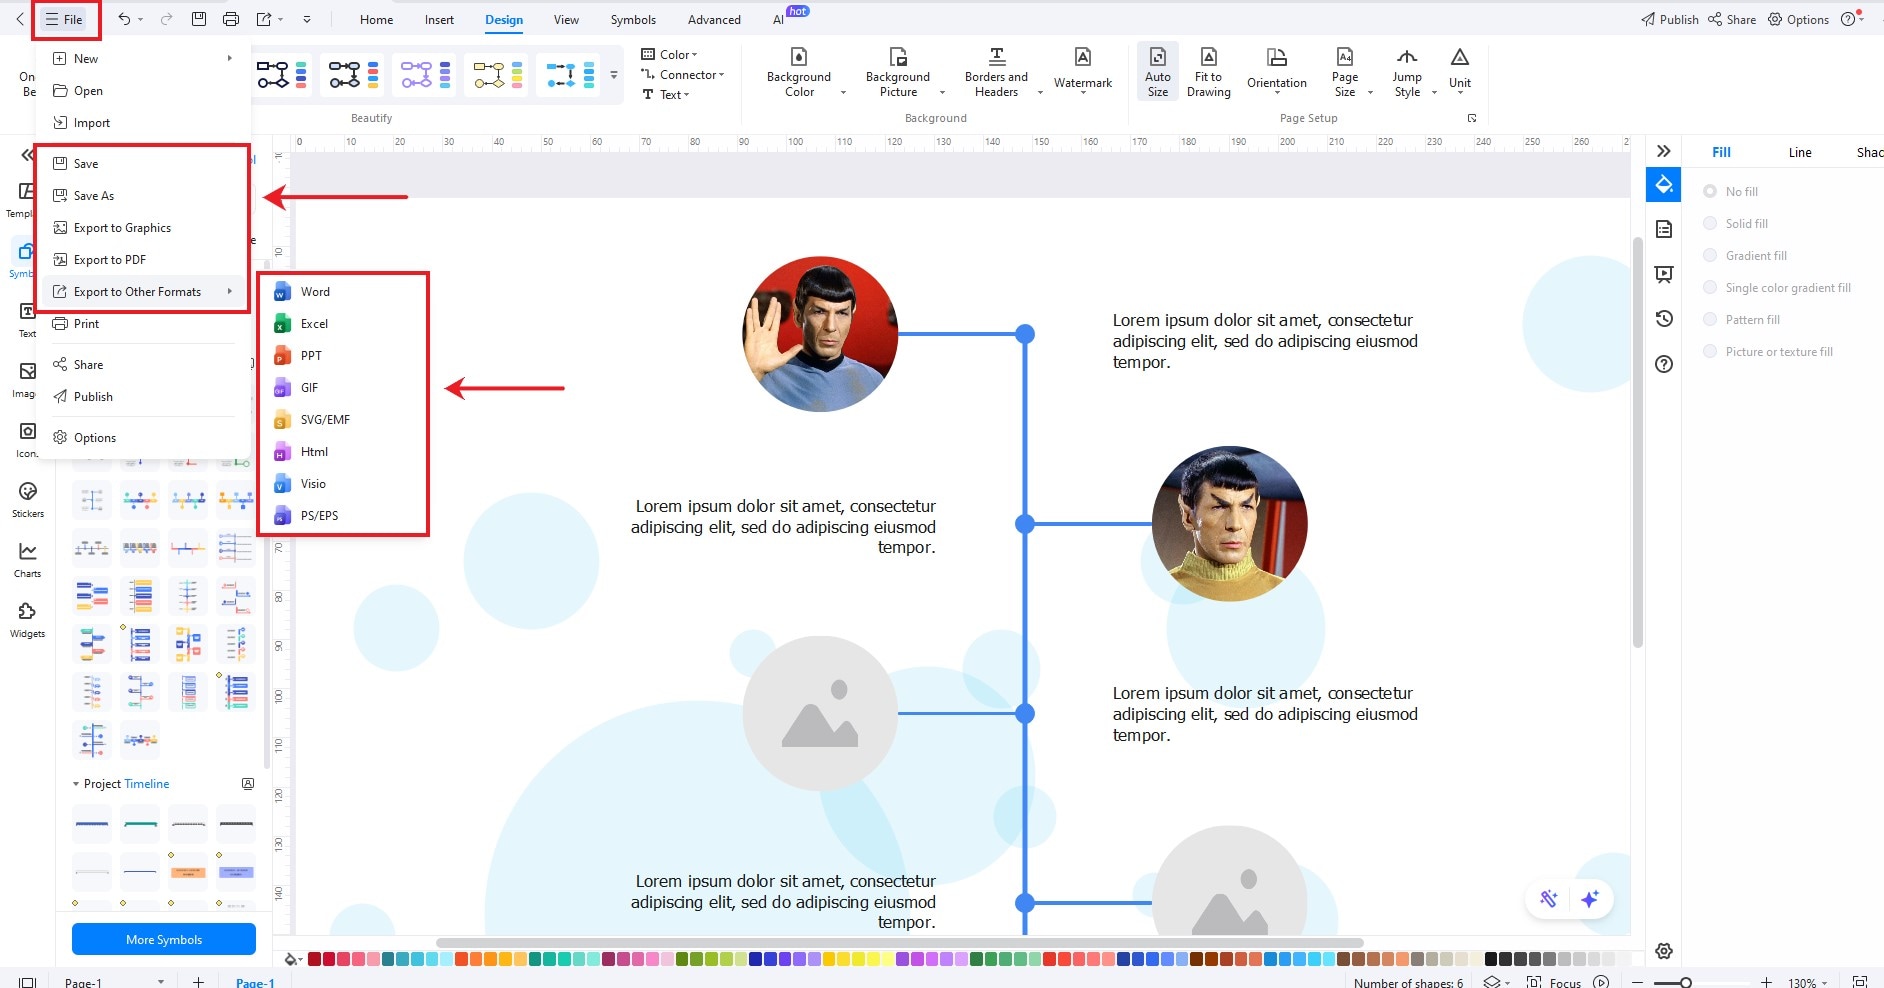The height and width of the screenshot is (988, 1884).
Task: Click Publish in top right
Action: 1669,19
